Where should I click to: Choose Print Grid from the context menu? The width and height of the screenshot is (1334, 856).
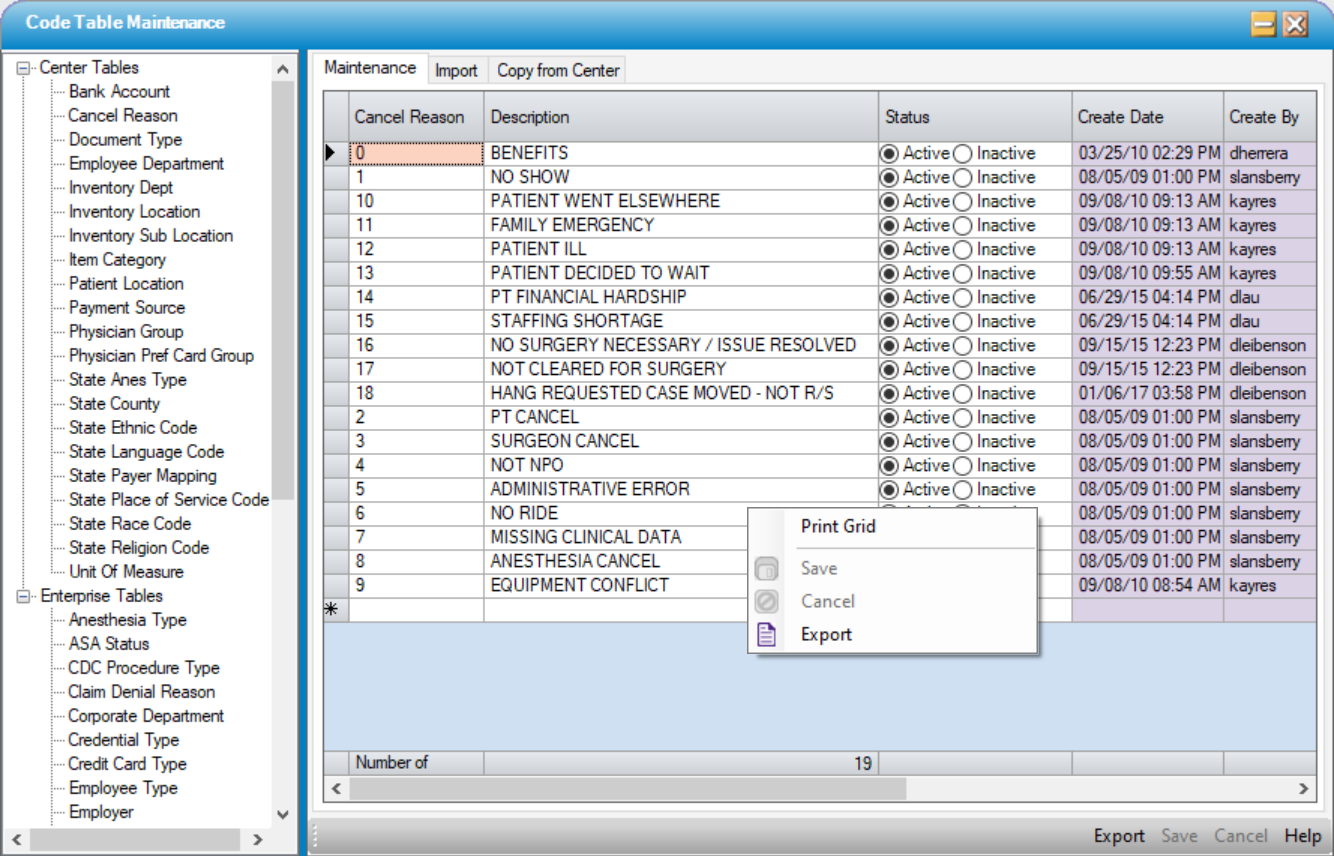(x=837, y=527)
